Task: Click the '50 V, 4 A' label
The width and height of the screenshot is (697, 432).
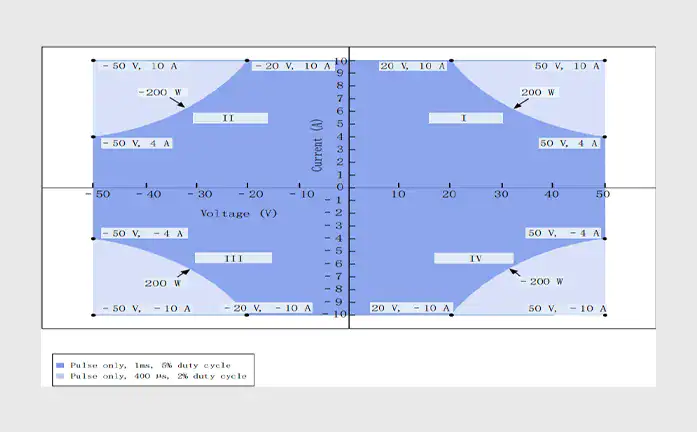Action: pyautogui.click(x=569, y=144)
